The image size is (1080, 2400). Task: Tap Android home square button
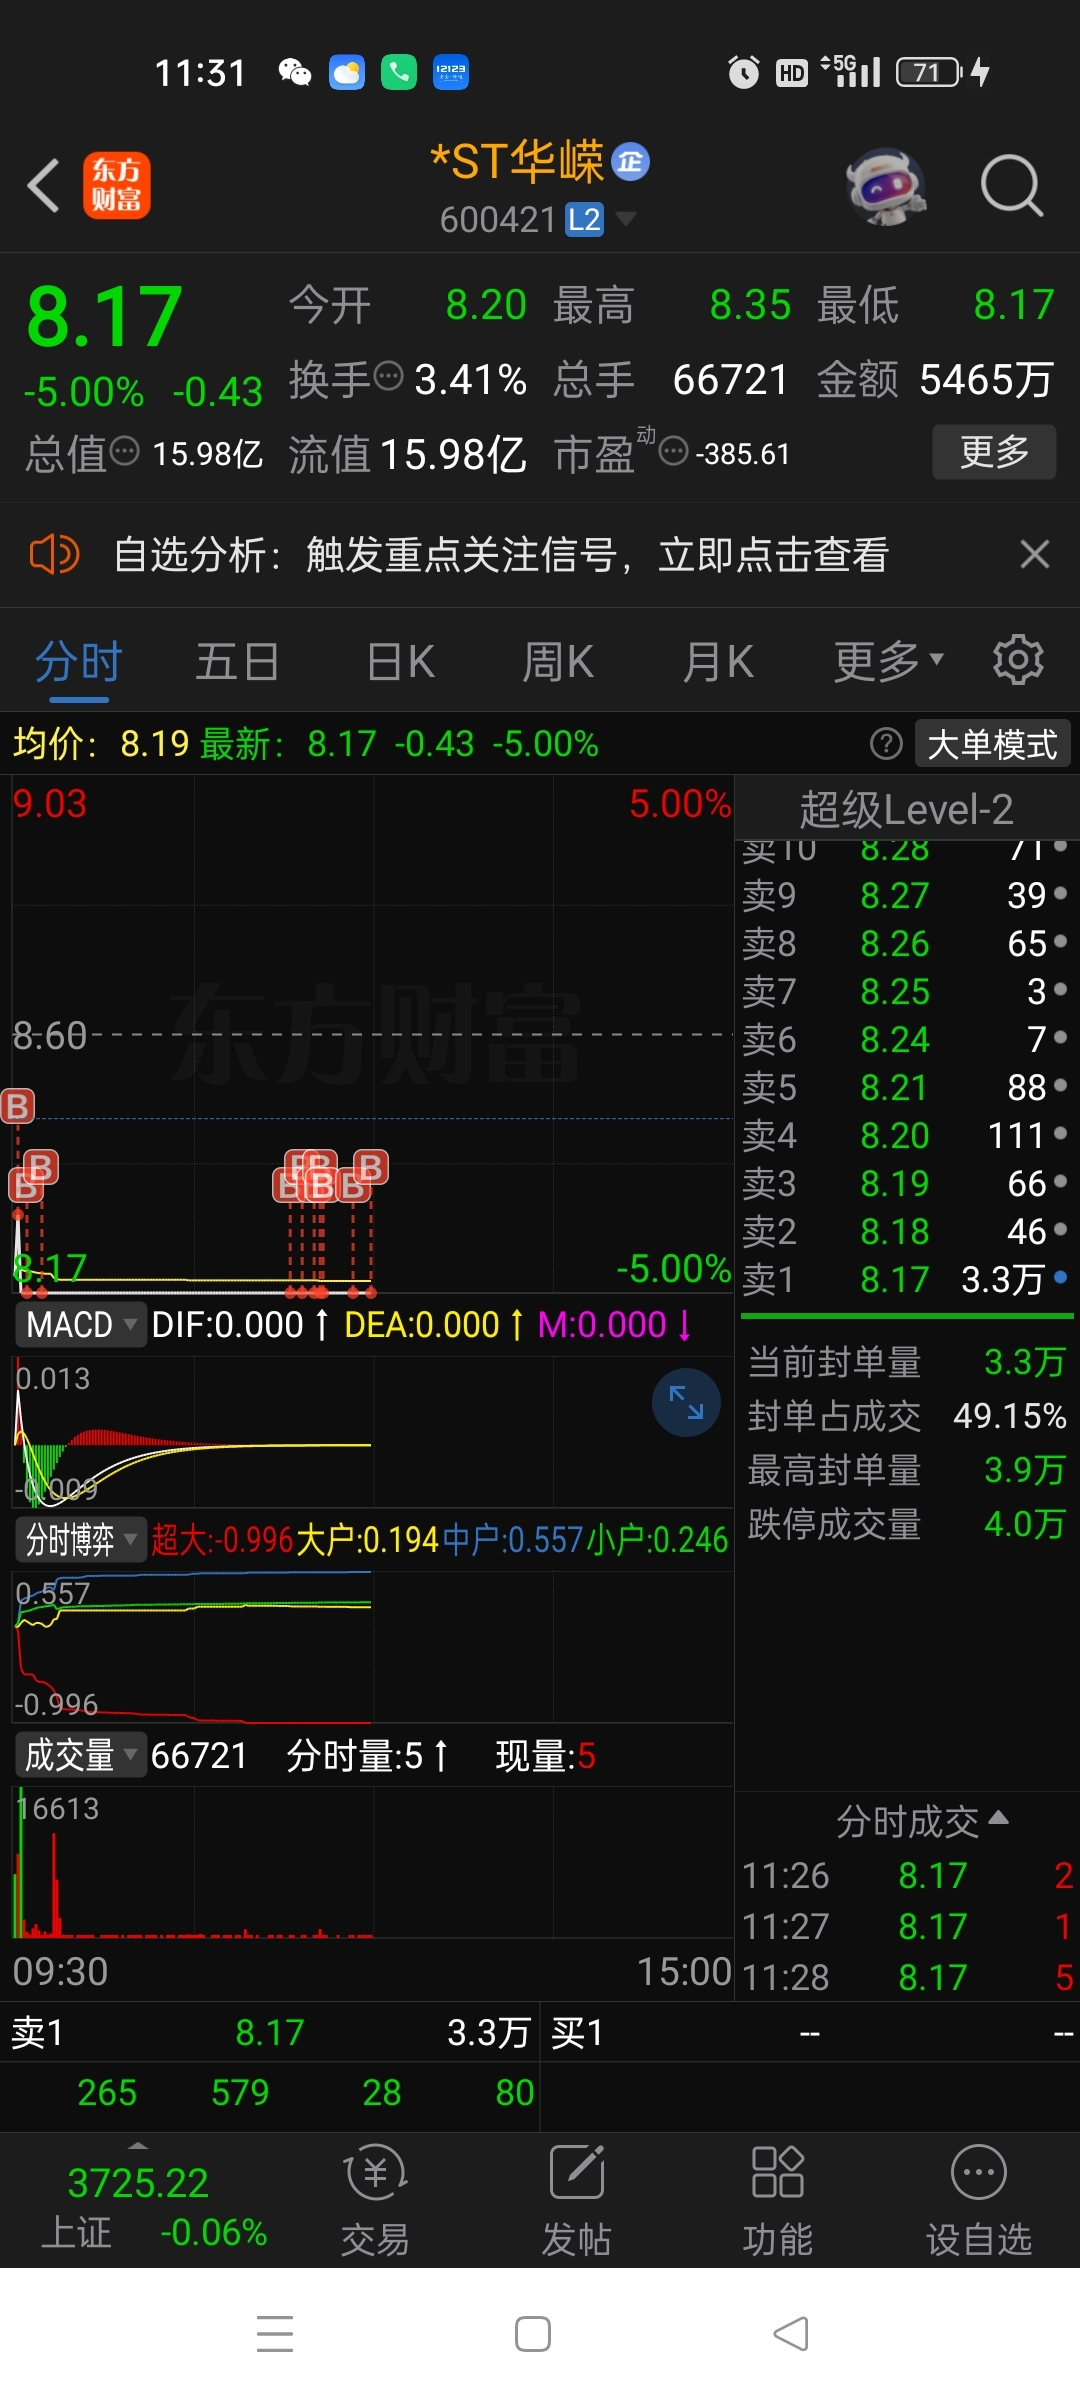(532, 2334)
